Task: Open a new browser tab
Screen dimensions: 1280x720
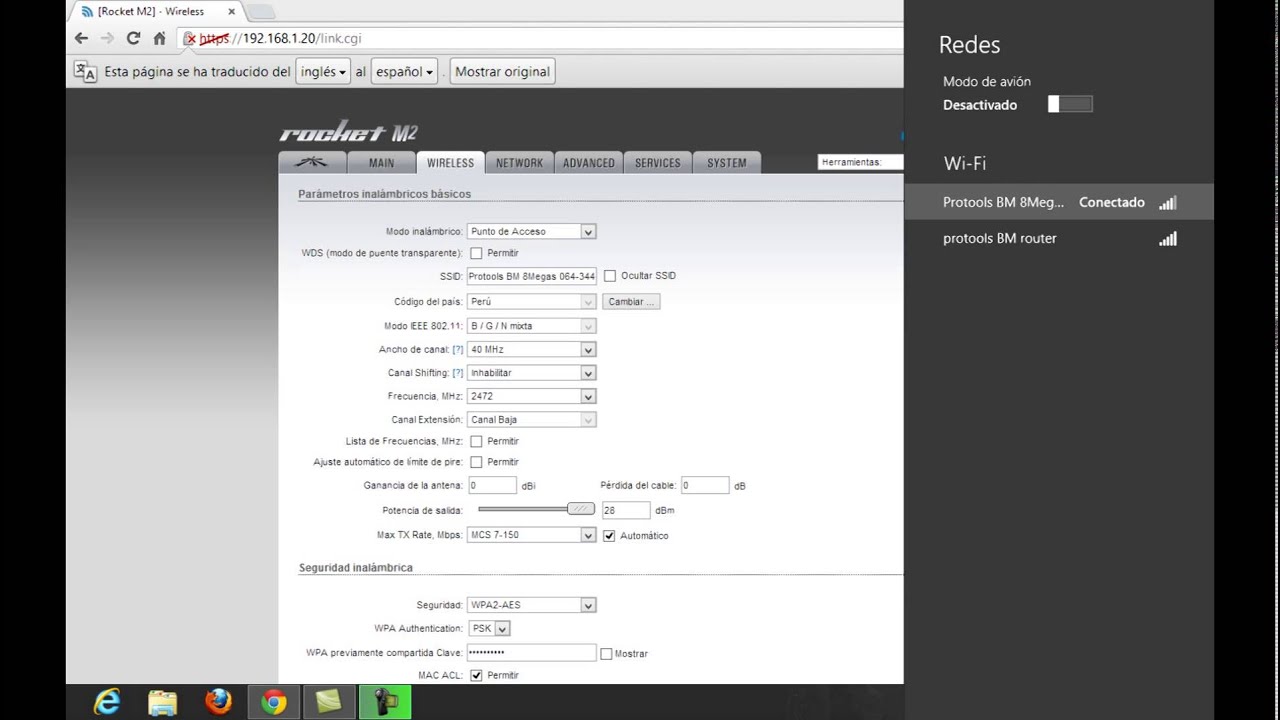Action: point(260,12)
